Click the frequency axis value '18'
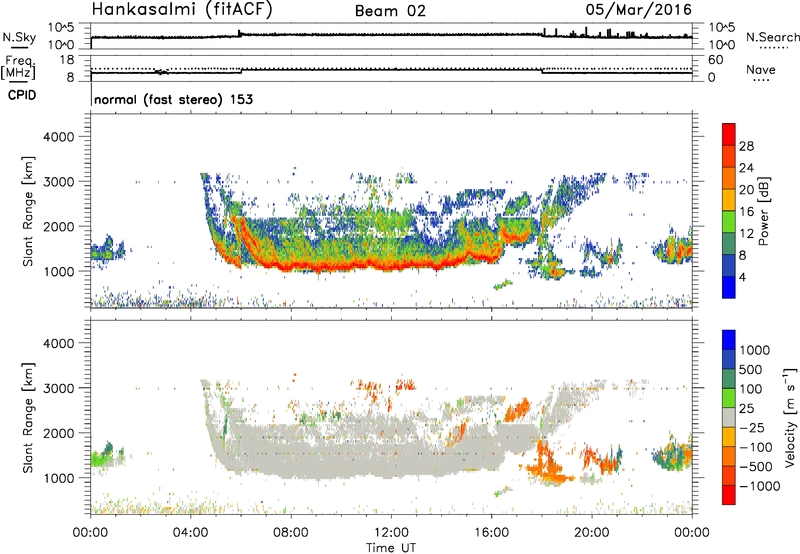The height and width of the screenshot is (554, 800). click(x=67, y=60)
